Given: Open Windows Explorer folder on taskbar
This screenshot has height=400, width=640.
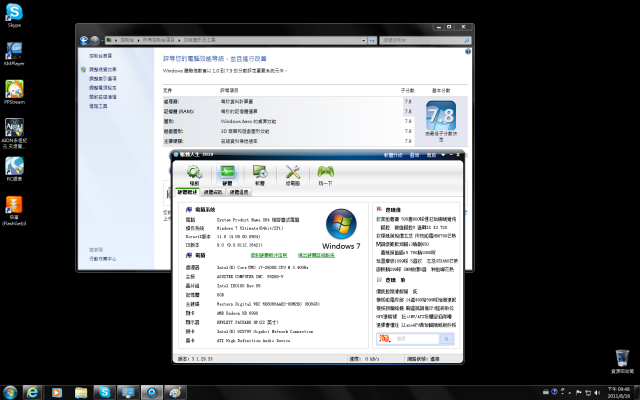Looking at the screenshot, I should pos(81,392).
